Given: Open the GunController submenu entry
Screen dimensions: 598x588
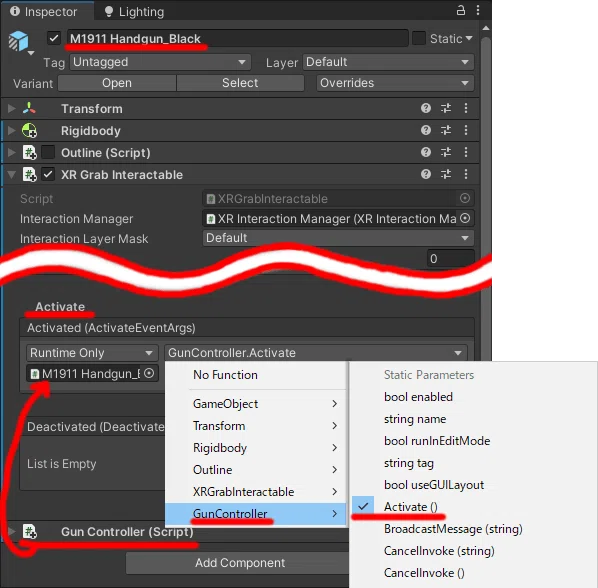Looking at the screenshot, I should 256,514.
